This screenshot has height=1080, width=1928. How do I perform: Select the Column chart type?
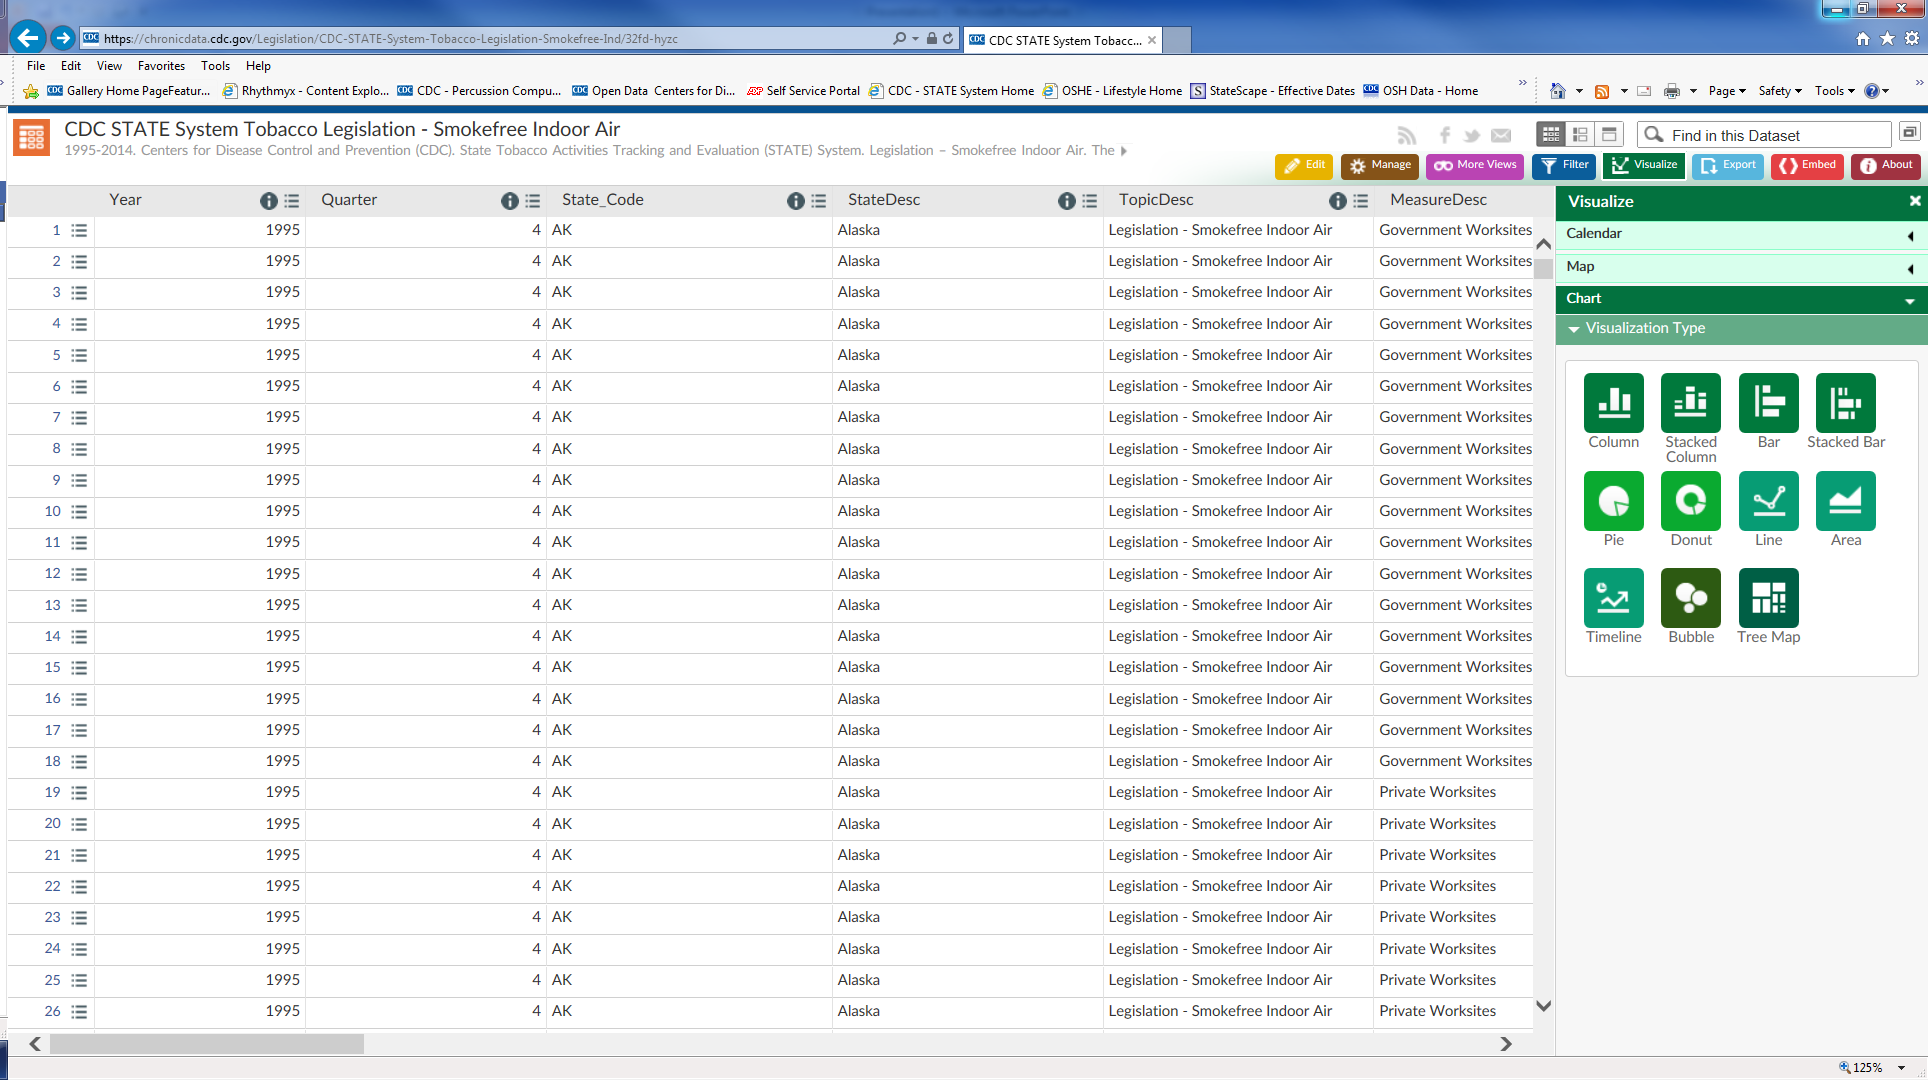[x=1613, y=403]
